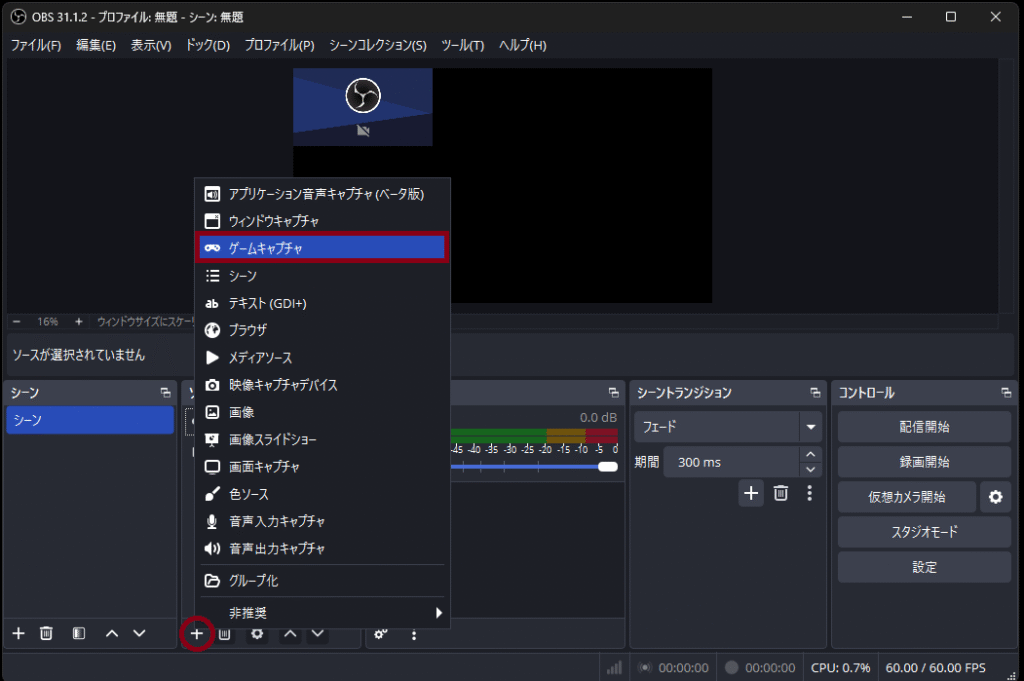Screen dimensions: 1024x681
Task: Open advanced audio properties gear icon
Action: [380, 634]
